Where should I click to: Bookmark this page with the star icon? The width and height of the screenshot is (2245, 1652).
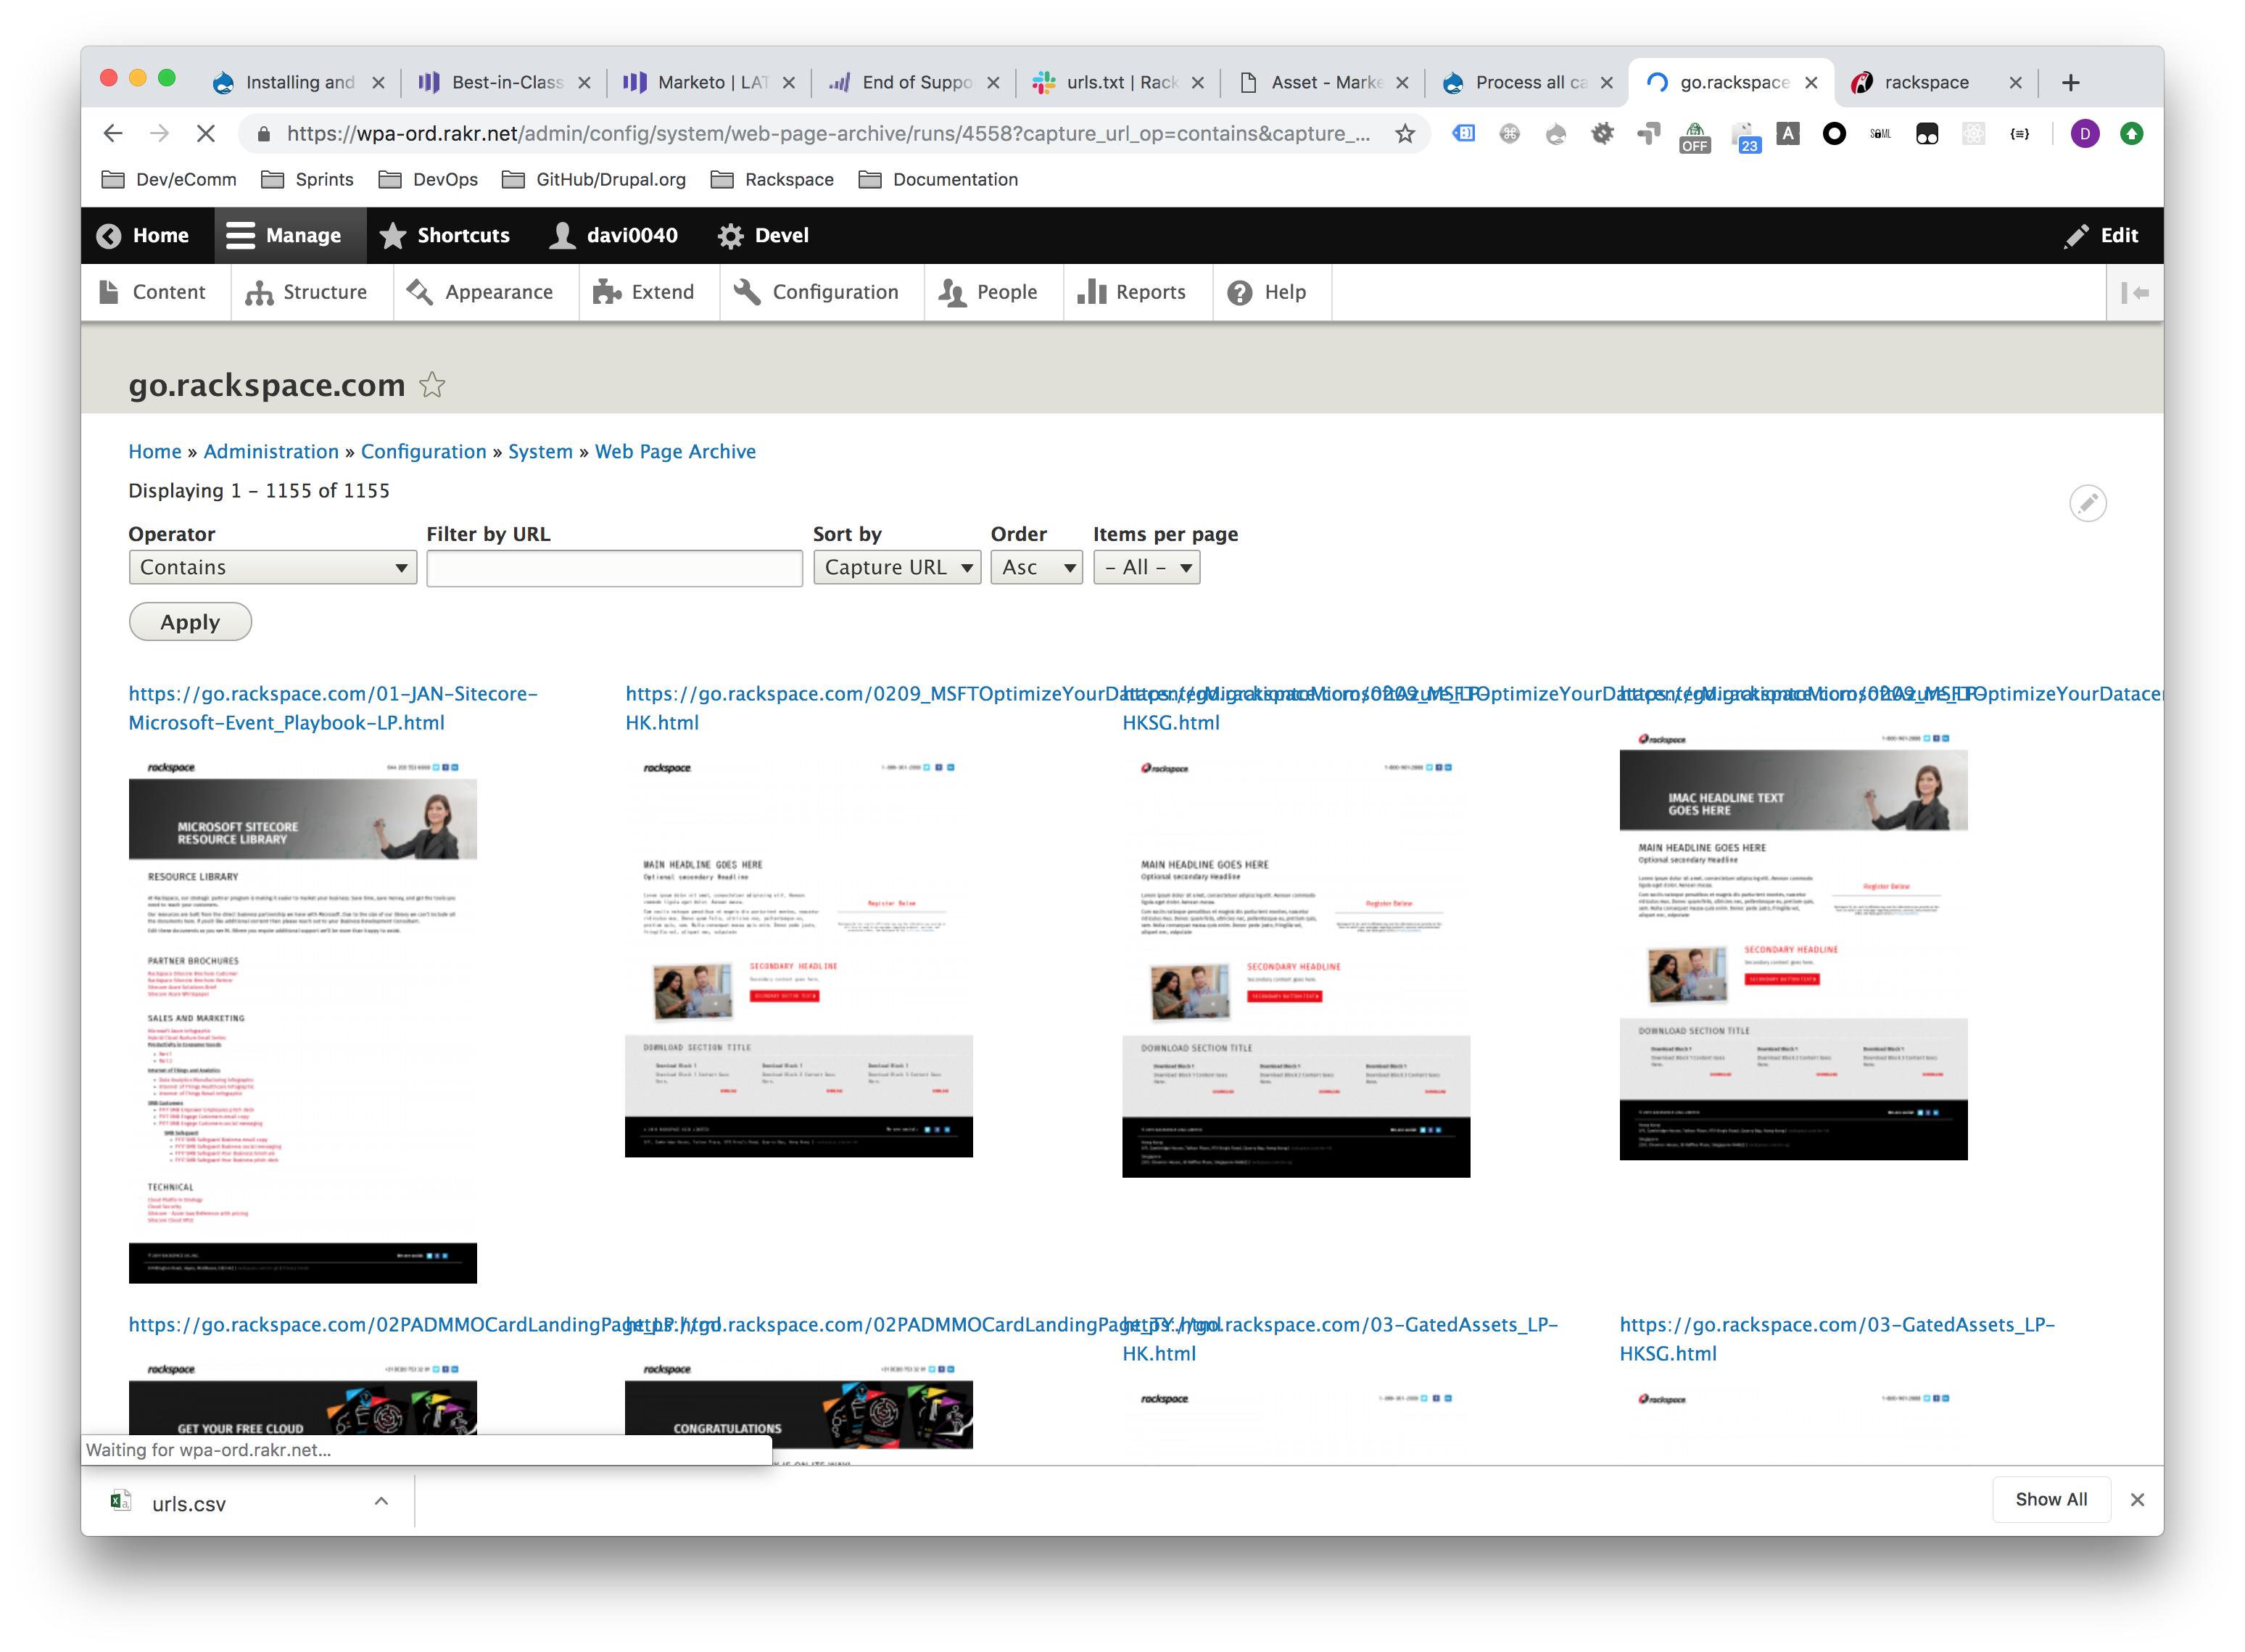(x=1404, y=133)
